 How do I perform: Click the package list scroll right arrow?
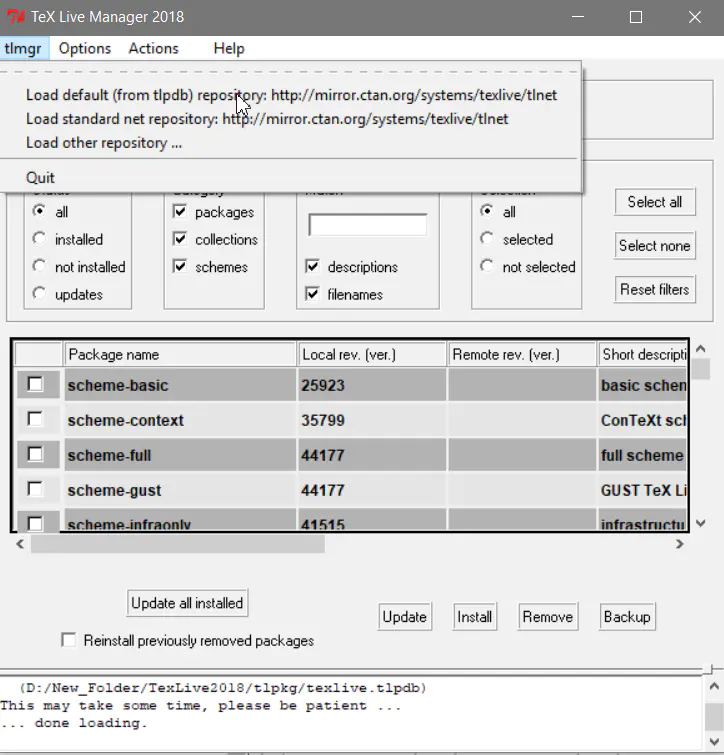click(x=680, y=544)
